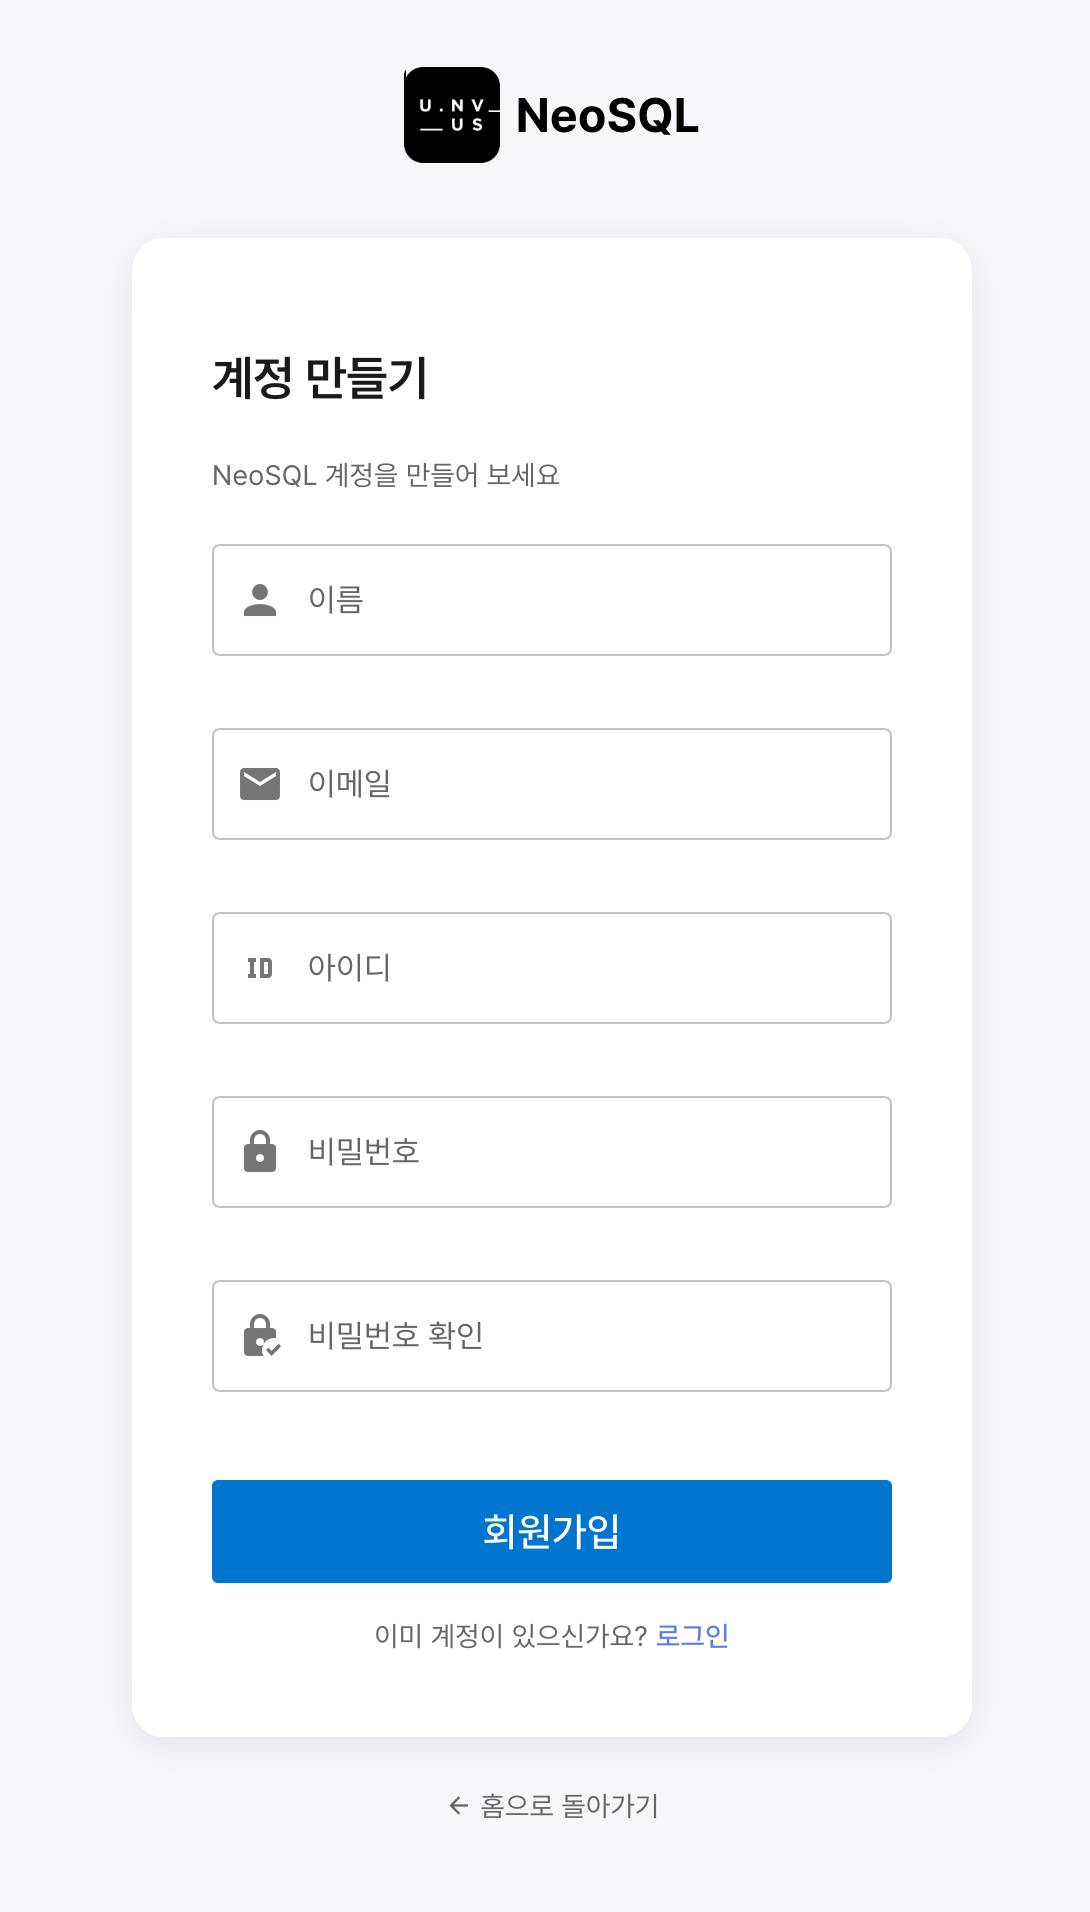This screenshot has width=1090, height=1912.
Task: Click the envelope icon in the email field
Action: pyautogui.click(x=261, y=783)
